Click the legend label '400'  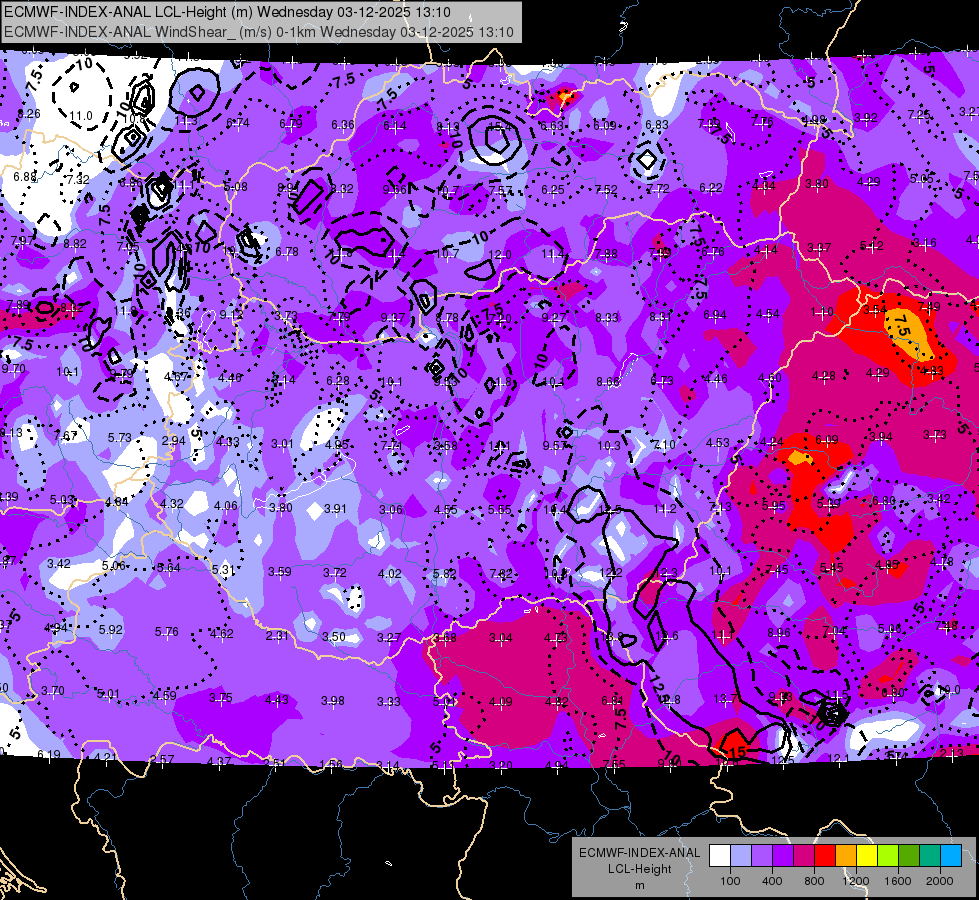coord(772,881)
